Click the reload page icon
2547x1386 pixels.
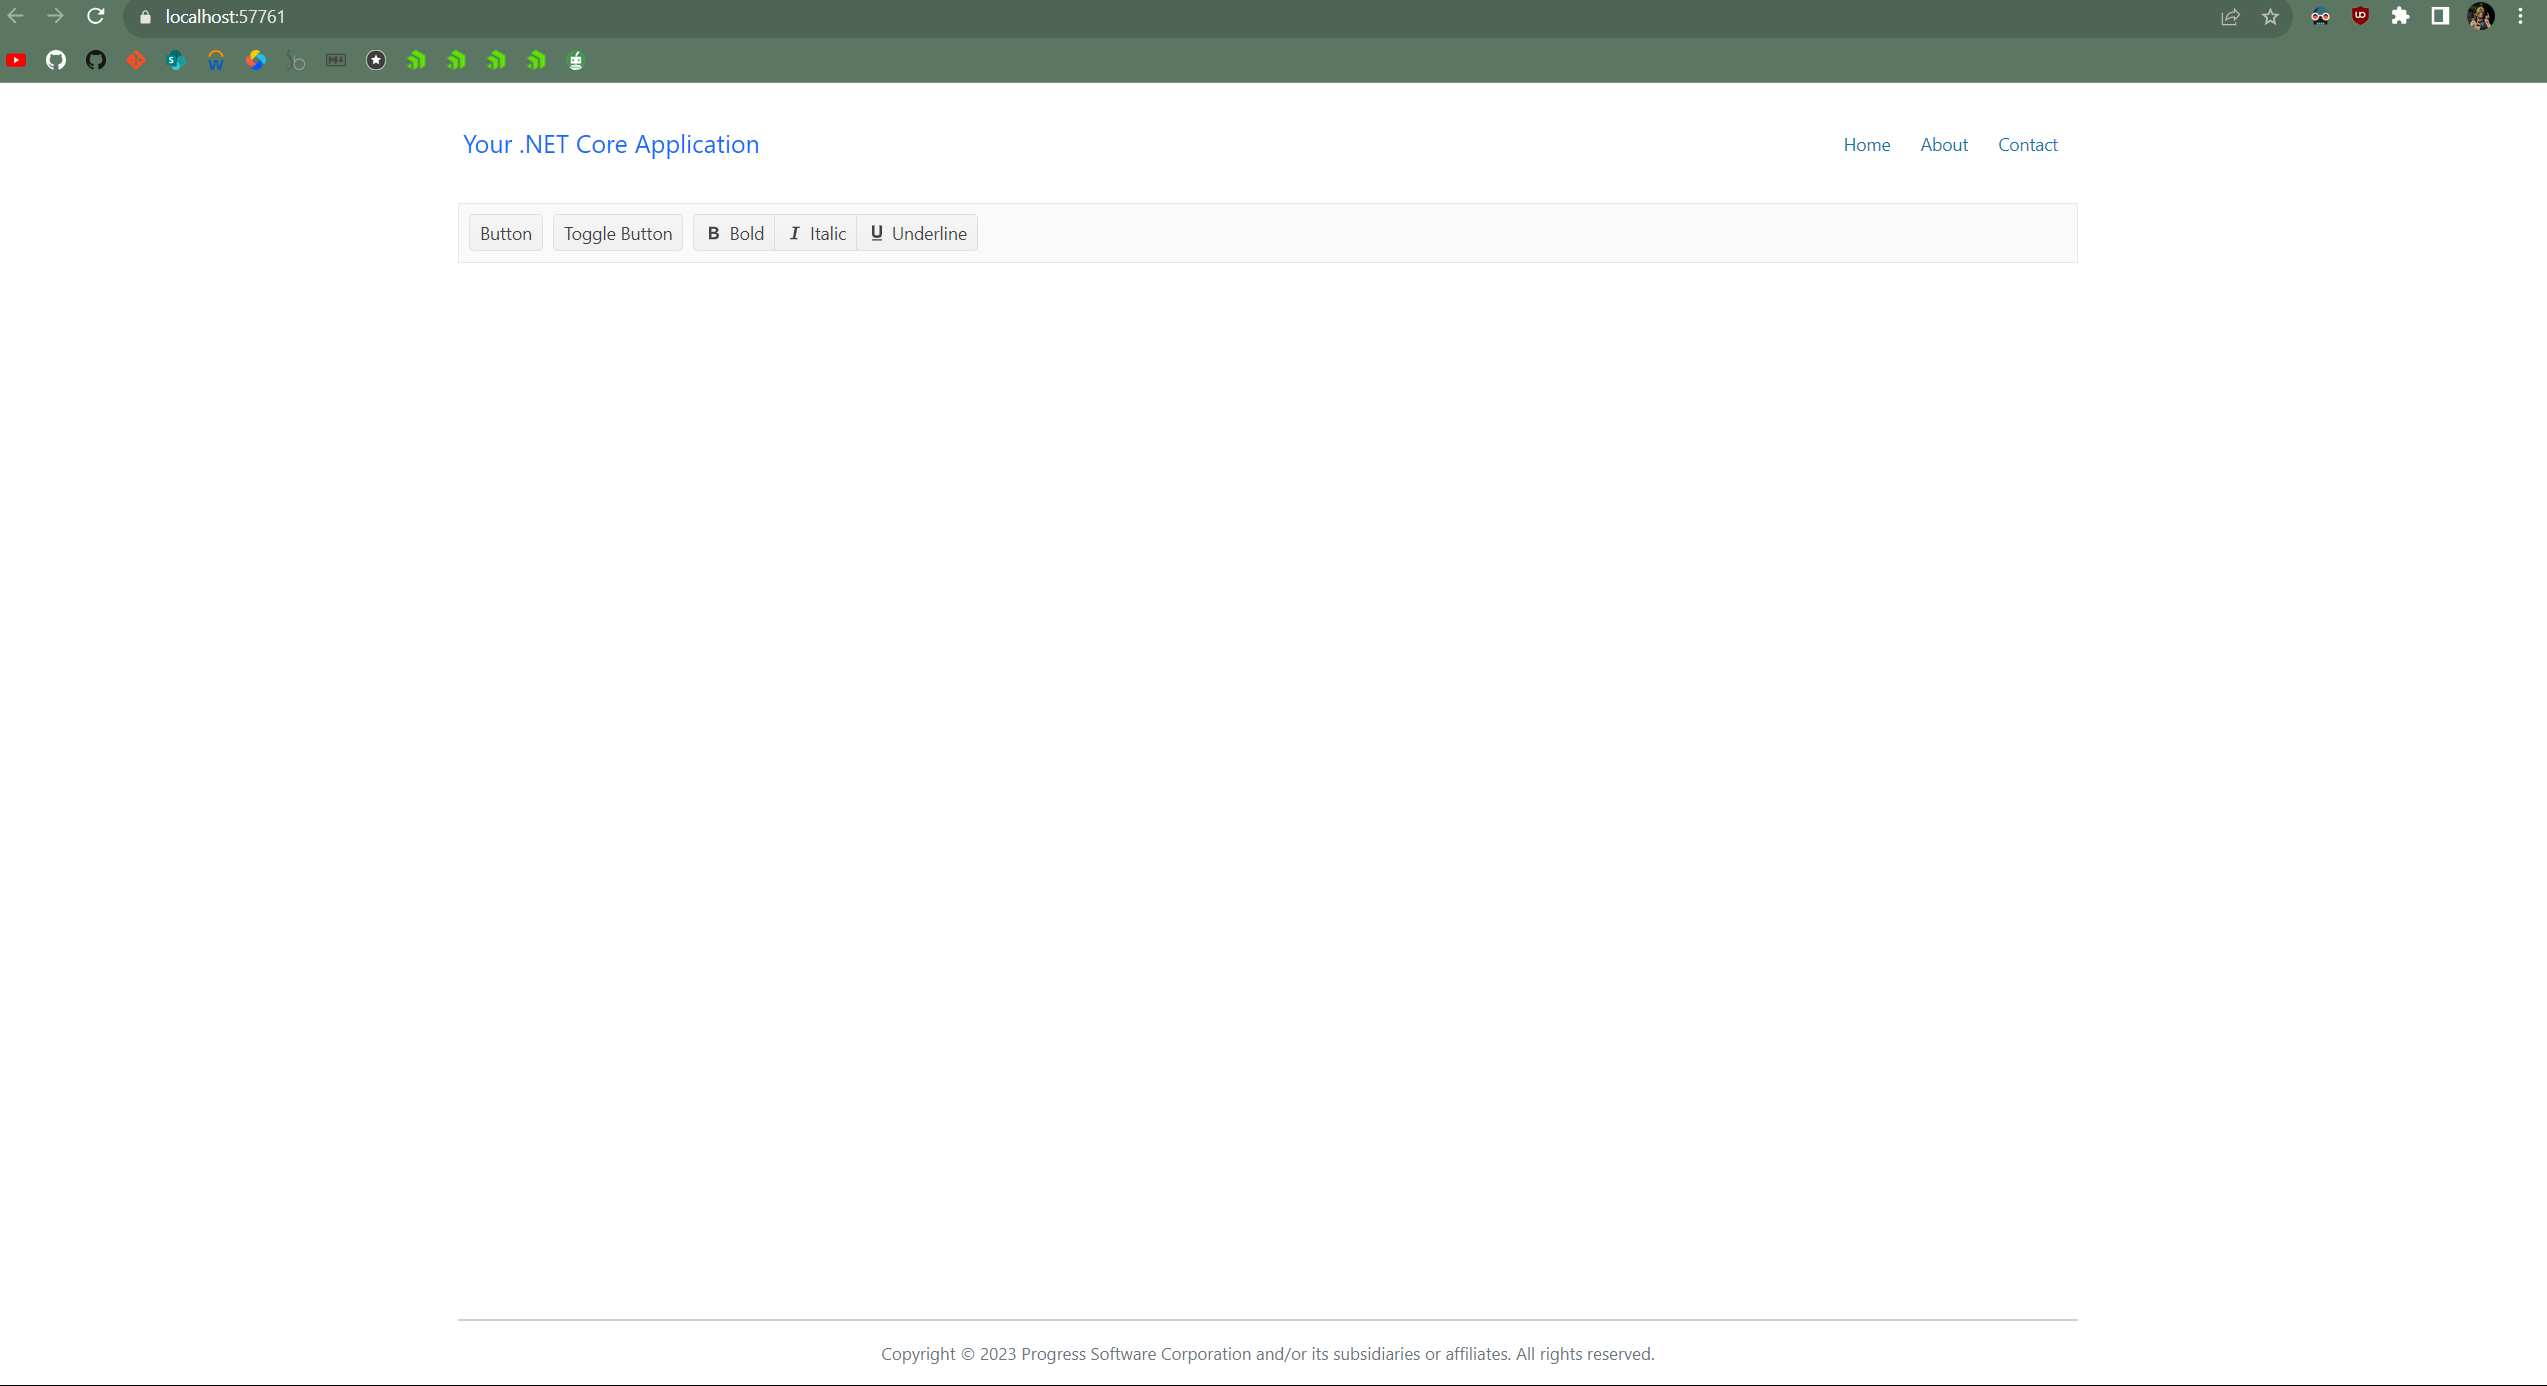[96, 17]
